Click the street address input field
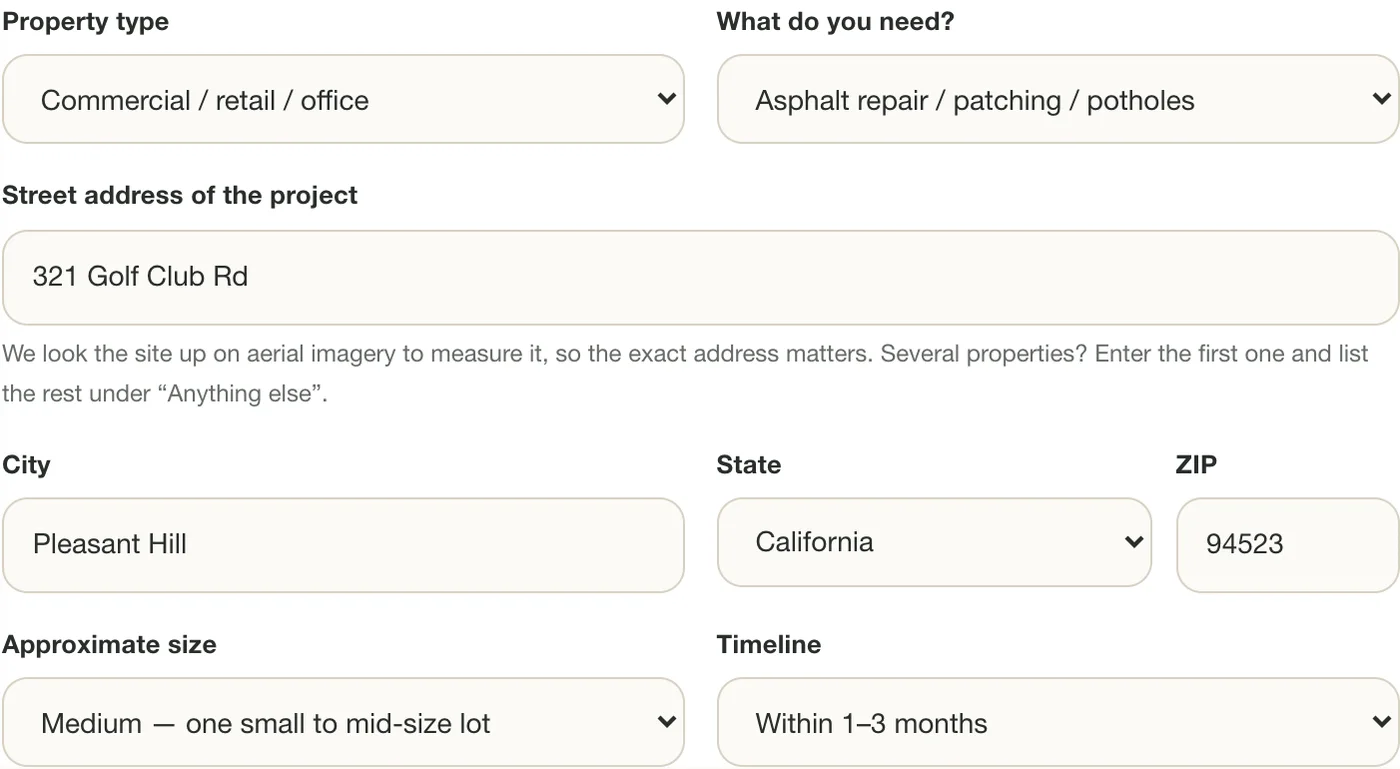The height and width of the screenshot is (769, 1400). coord(700,277)
